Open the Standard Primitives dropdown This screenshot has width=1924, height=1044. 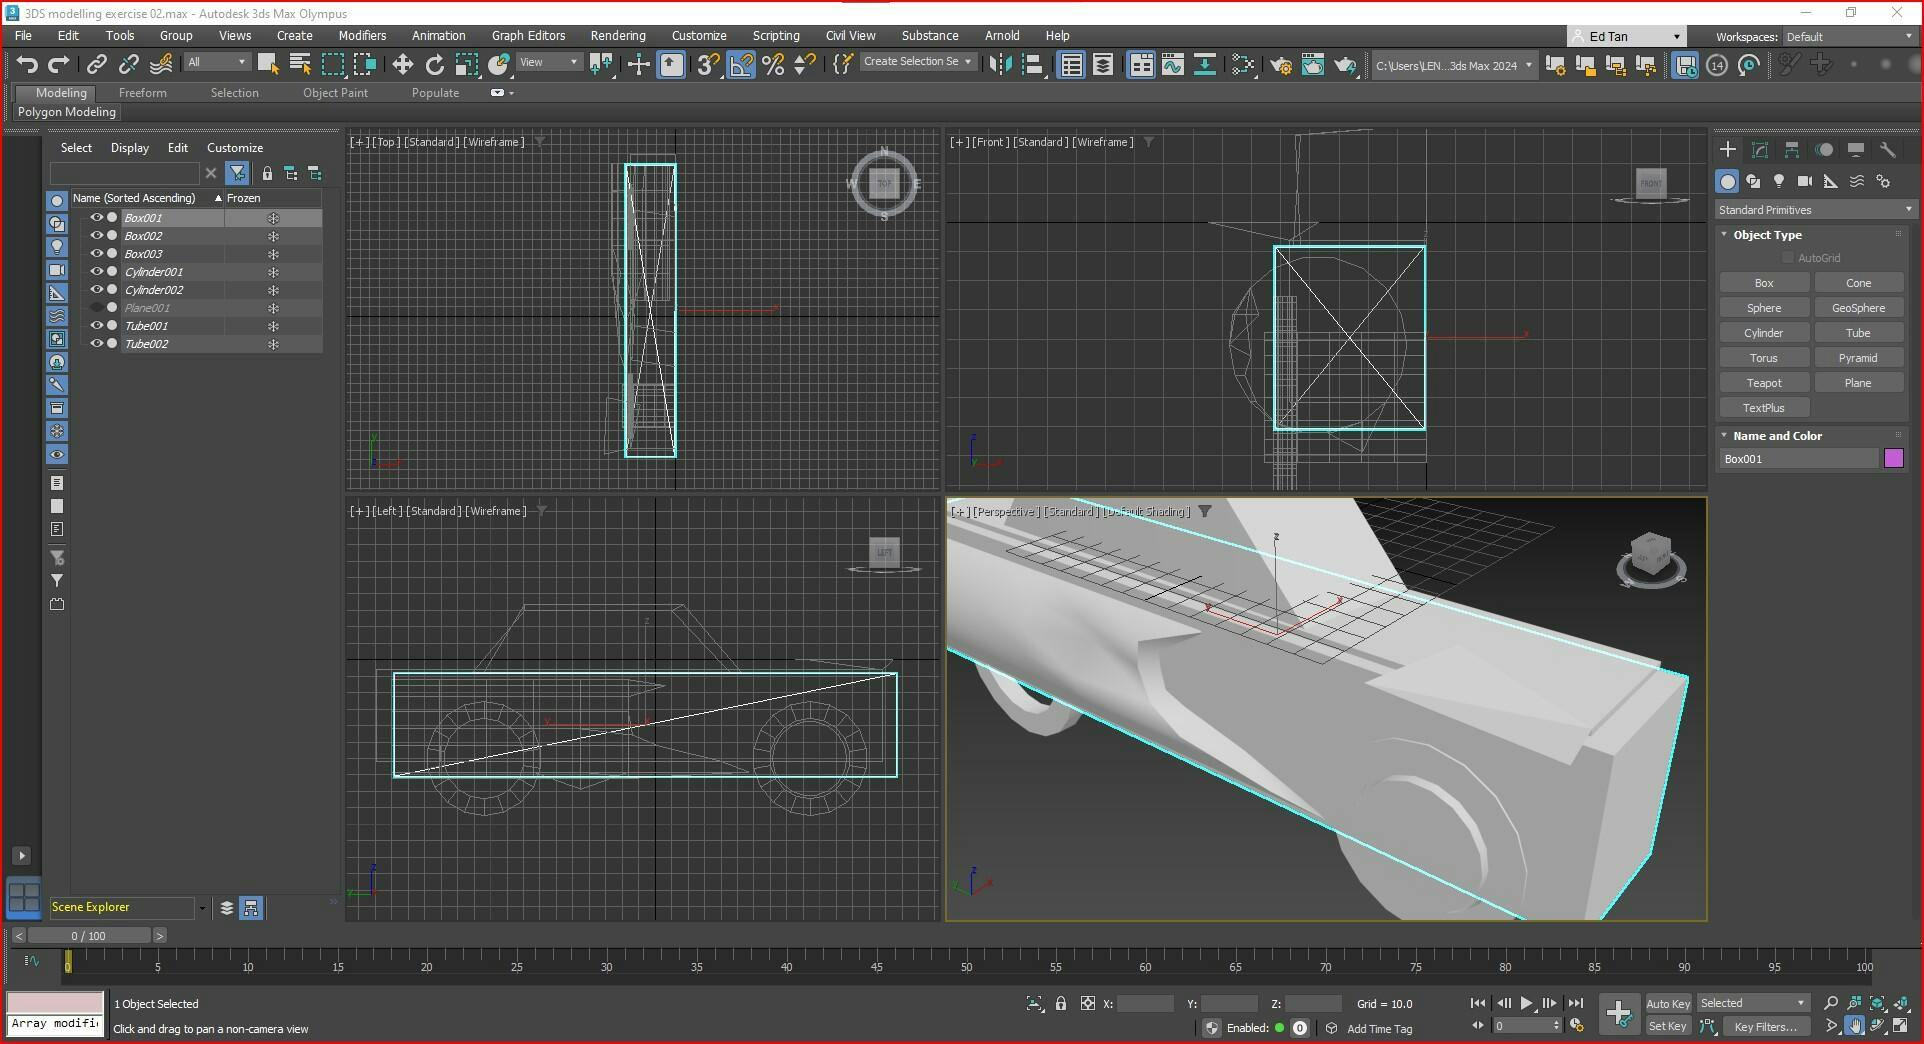(x=1813, y=210)
